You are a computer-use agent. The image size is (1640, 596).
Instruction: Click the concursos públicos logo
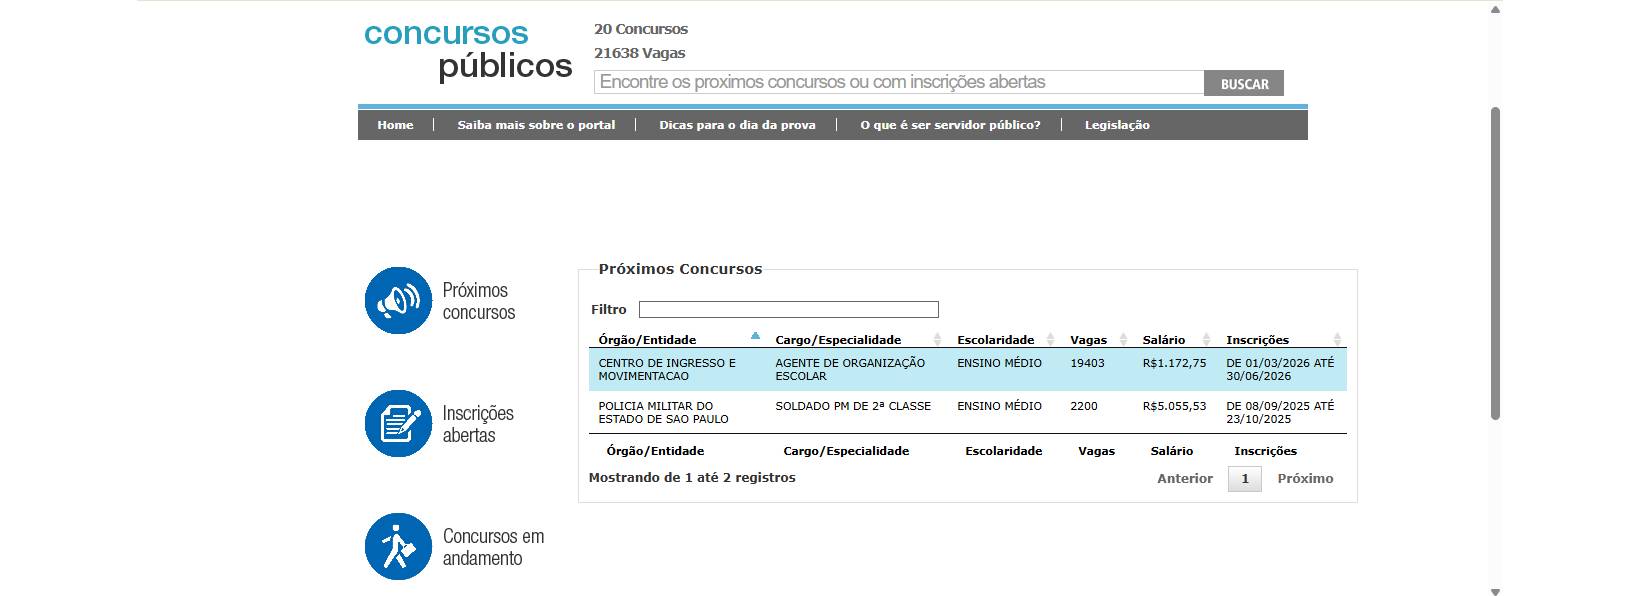468,50
